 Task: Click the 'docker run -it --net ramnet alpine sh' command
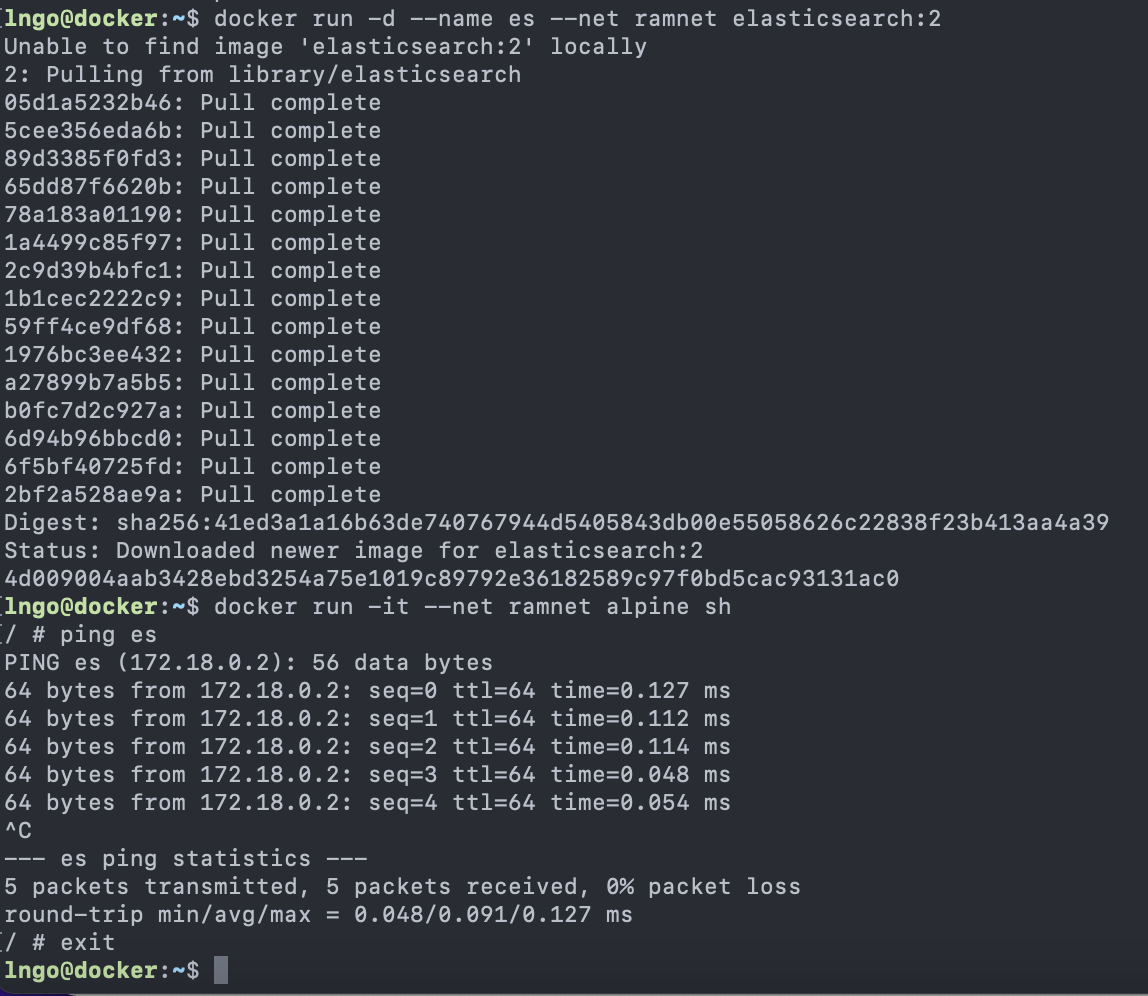pyautogui.click(x=472, y=606)
